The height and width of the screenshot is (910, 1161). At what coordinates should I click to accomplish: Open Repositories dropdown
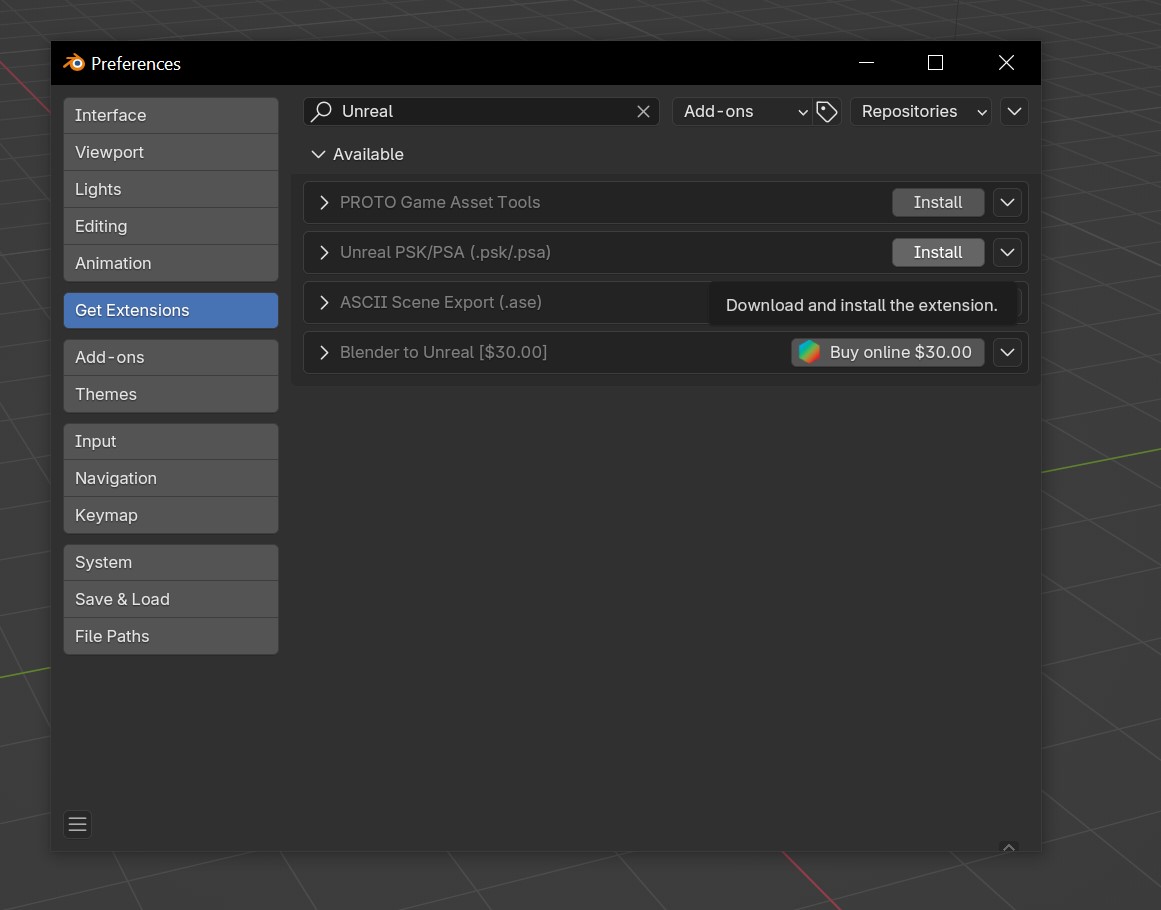[920, 112]
